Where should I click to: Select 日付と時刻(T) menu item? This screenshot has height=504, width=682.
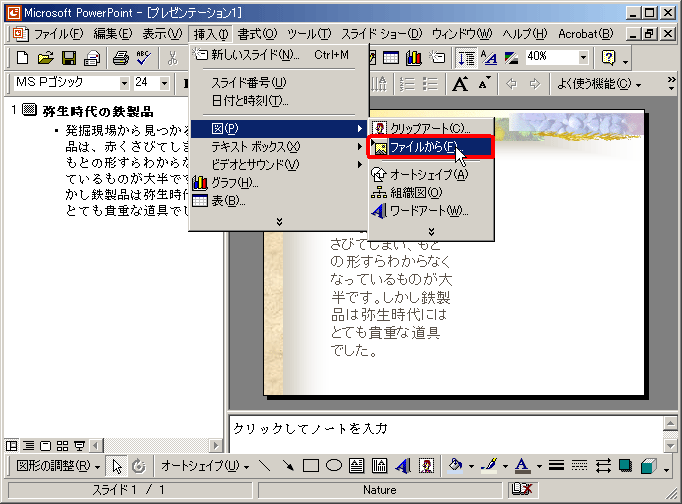(278, 101)
